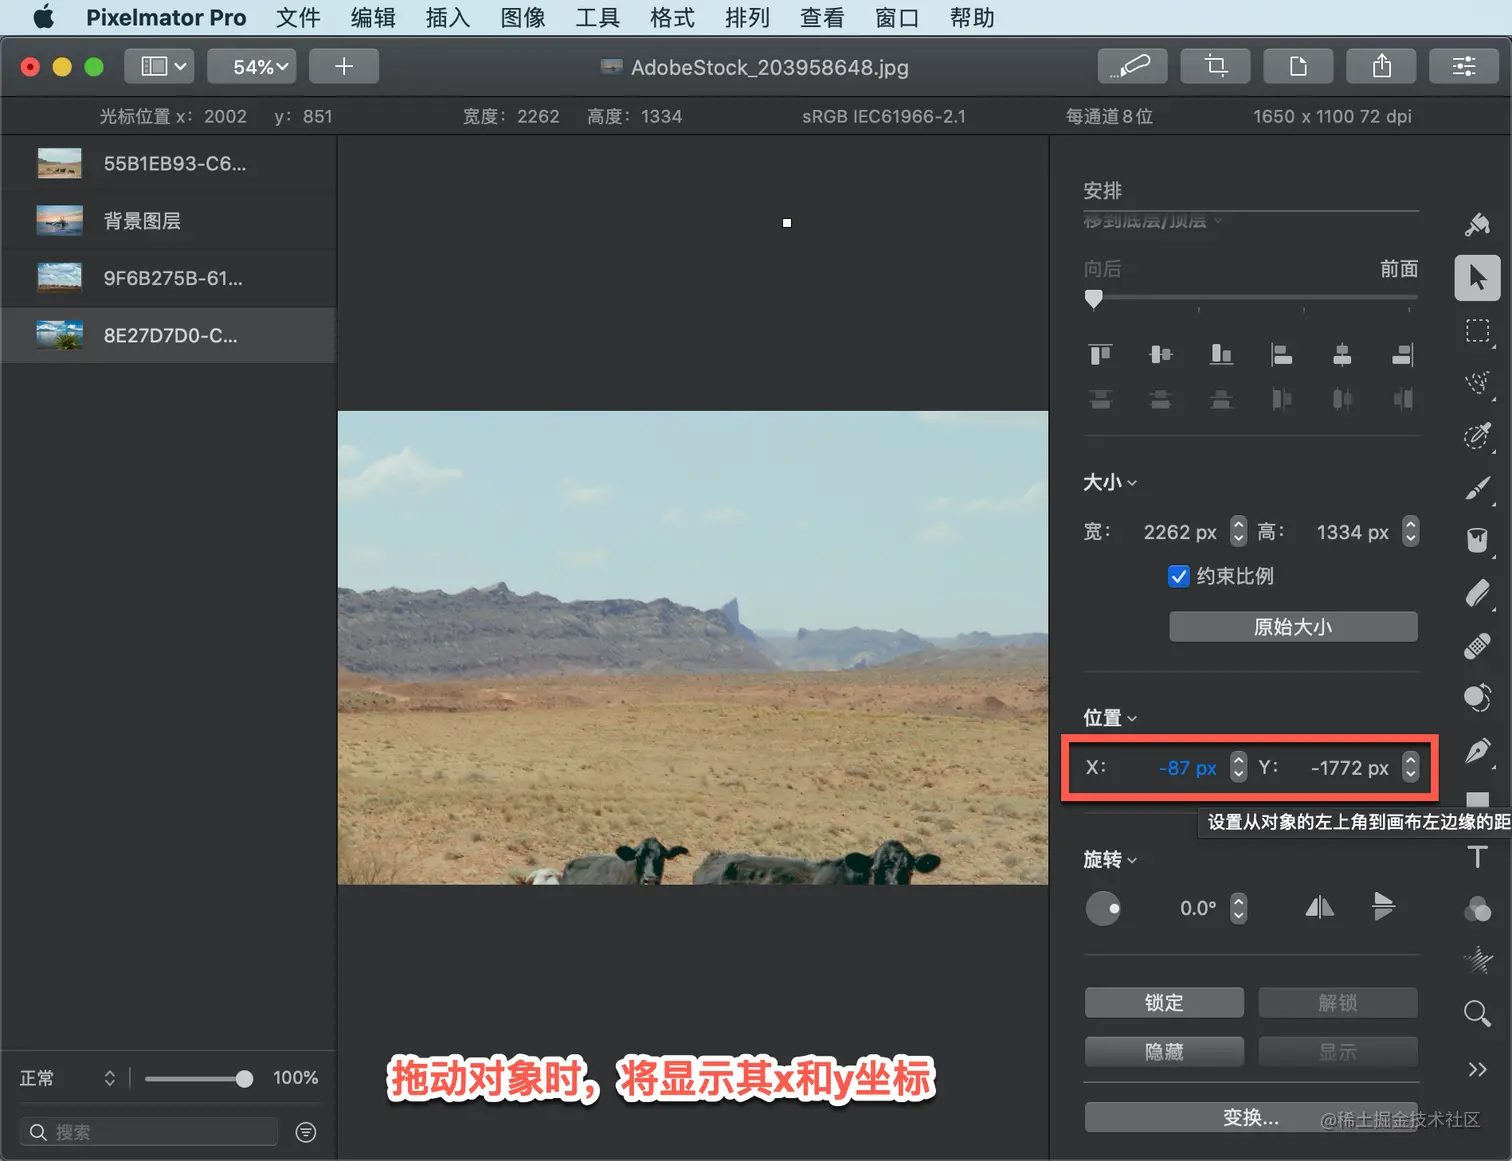The height and width of the screenshot is (1161, 1512).
Task: Open the 插入 menu
Action: pos(448,17)
